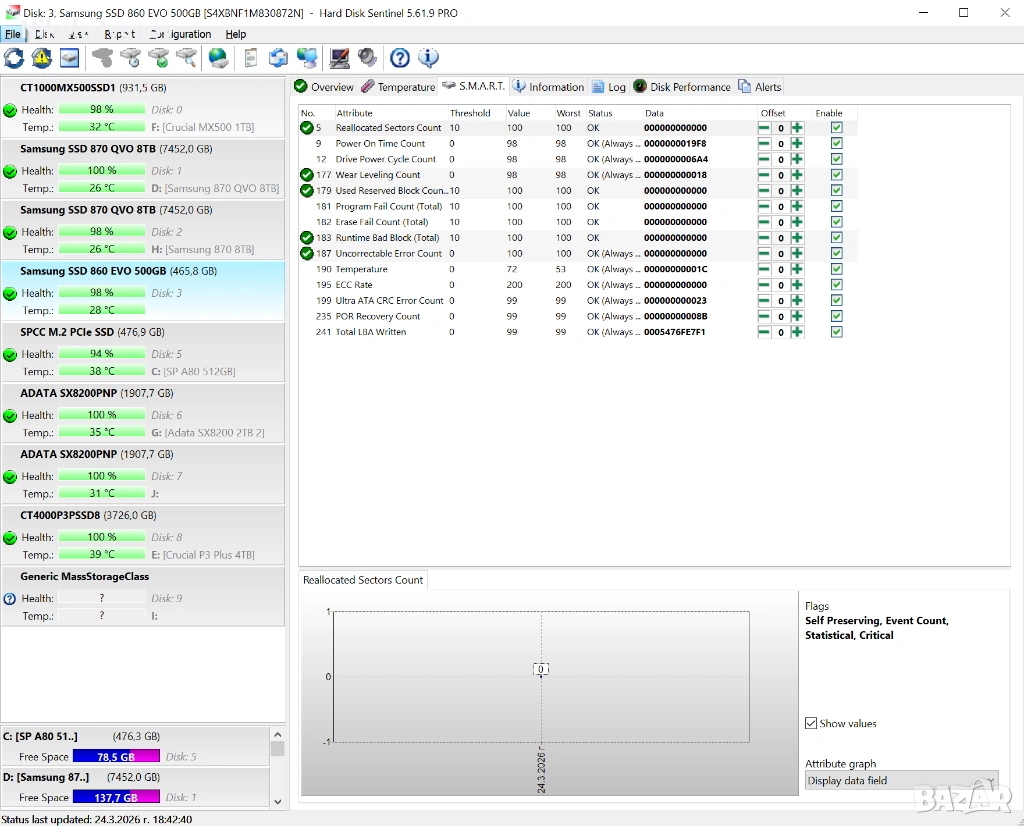Click the report document toolbar icon
Screen dimensions: 1024x826
[251, 58]
